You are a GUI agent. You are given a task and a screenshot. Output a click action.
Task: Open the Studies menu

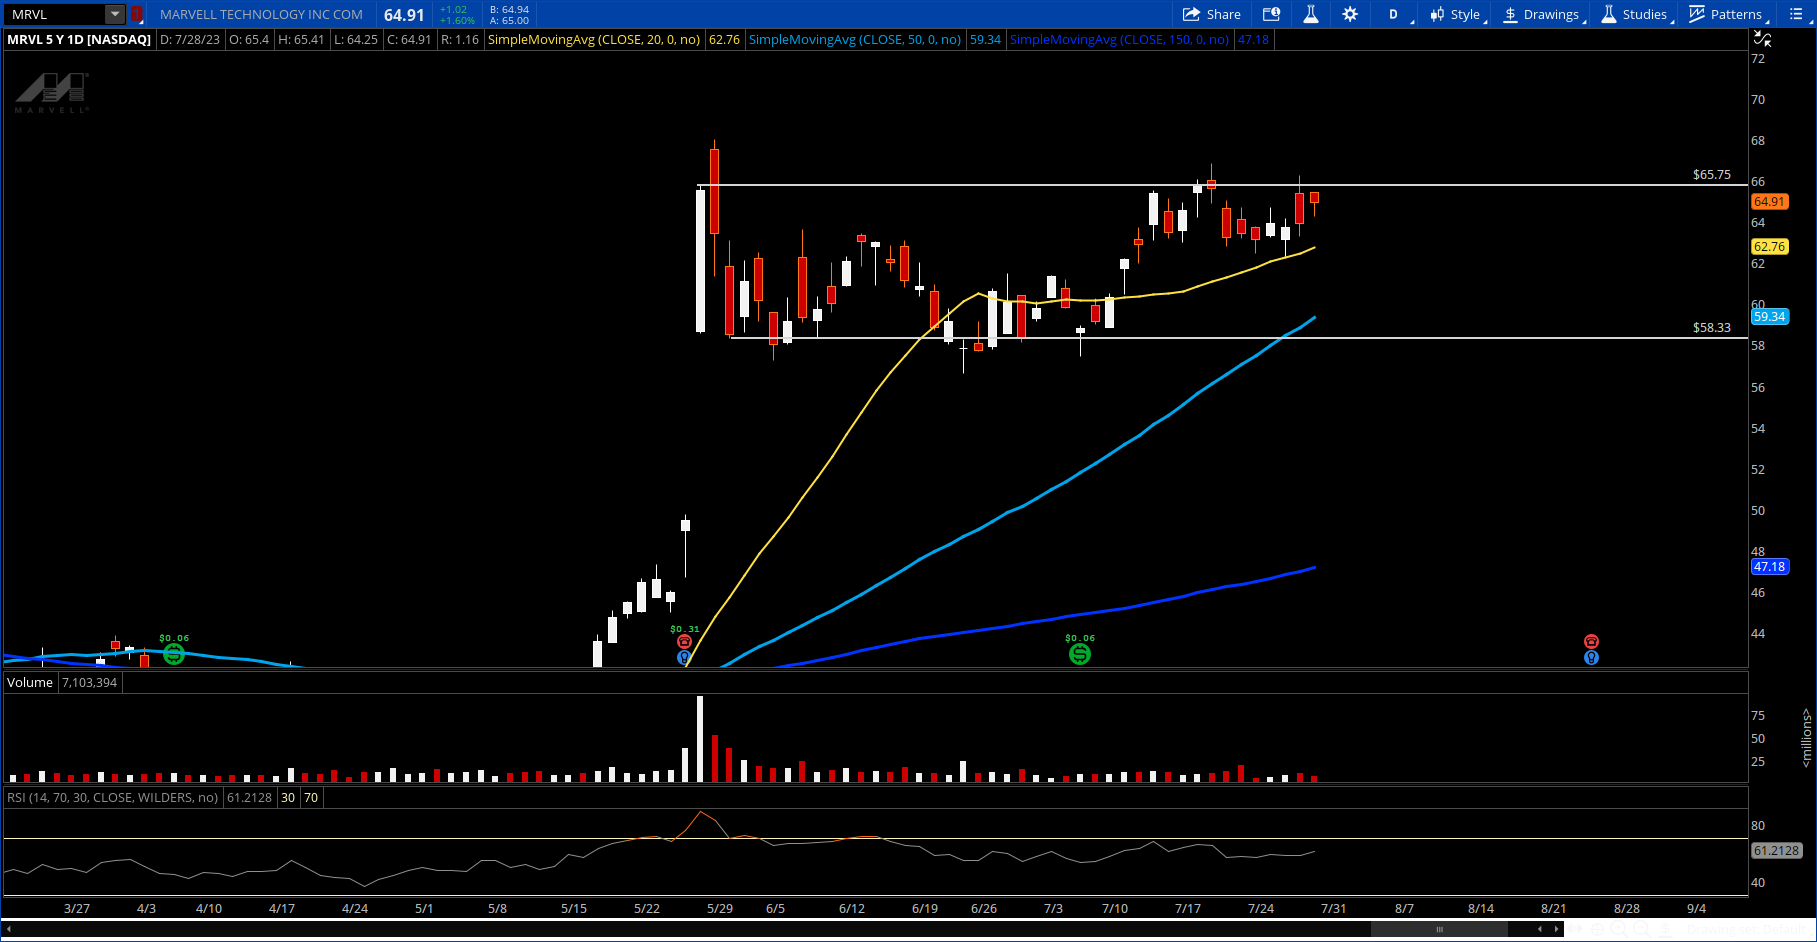pyautogui.click(x=1637, y=14)
